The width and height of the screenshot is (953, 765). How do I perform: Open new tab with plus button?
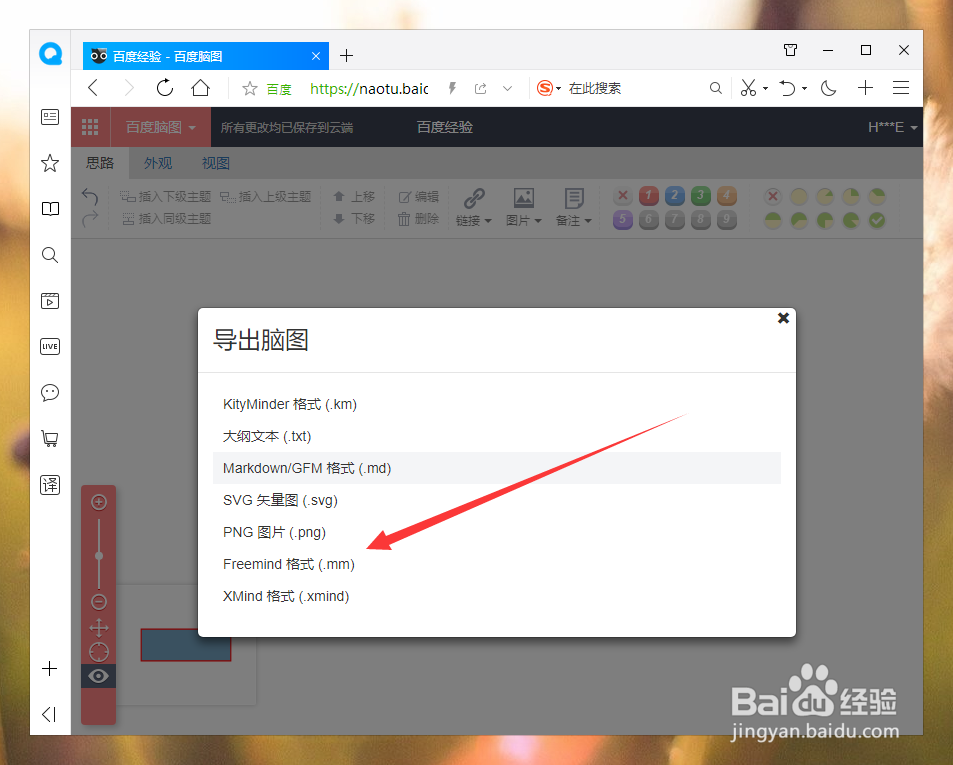[346, 55]
